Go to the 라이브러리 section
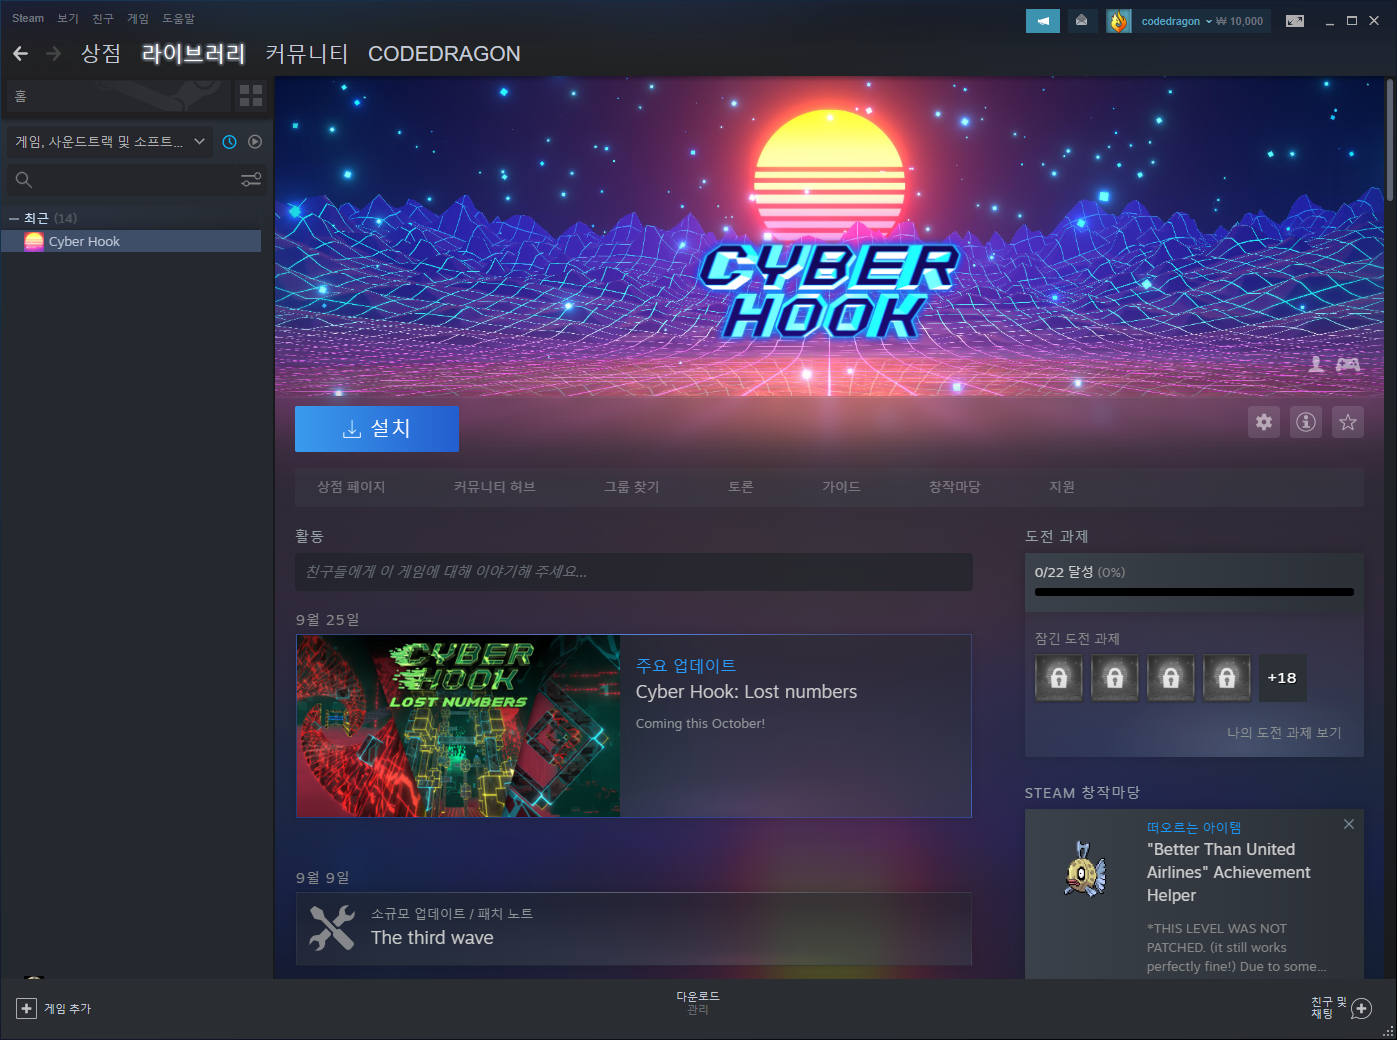The width and height of the screenshot is (1397, 1040). (x=194, y=53)
